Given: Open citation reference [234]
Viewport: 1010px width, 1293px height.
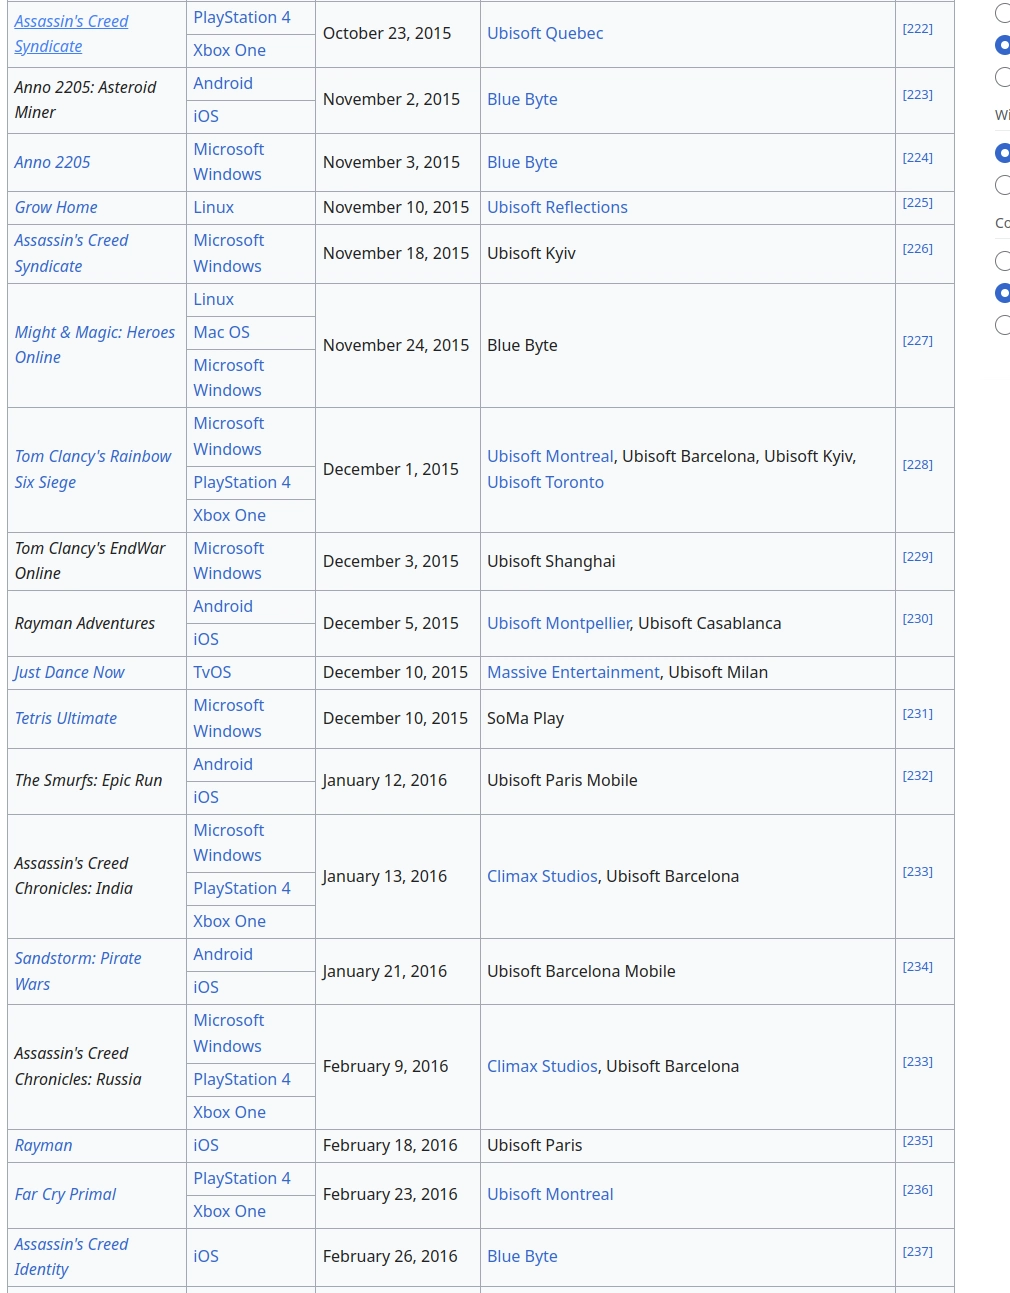Looking at the screenshot, I should coord(917,966).
